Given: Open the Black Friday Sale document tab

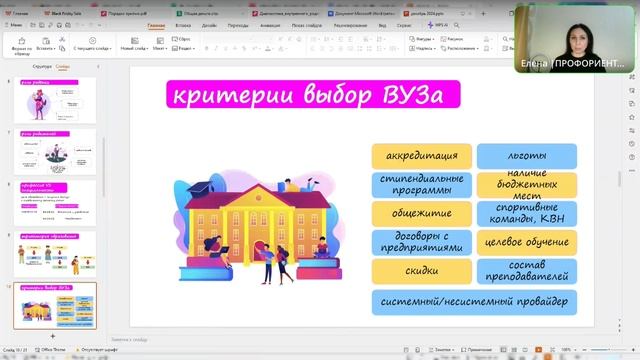Looking at the screenshot, I should (63, 13).
